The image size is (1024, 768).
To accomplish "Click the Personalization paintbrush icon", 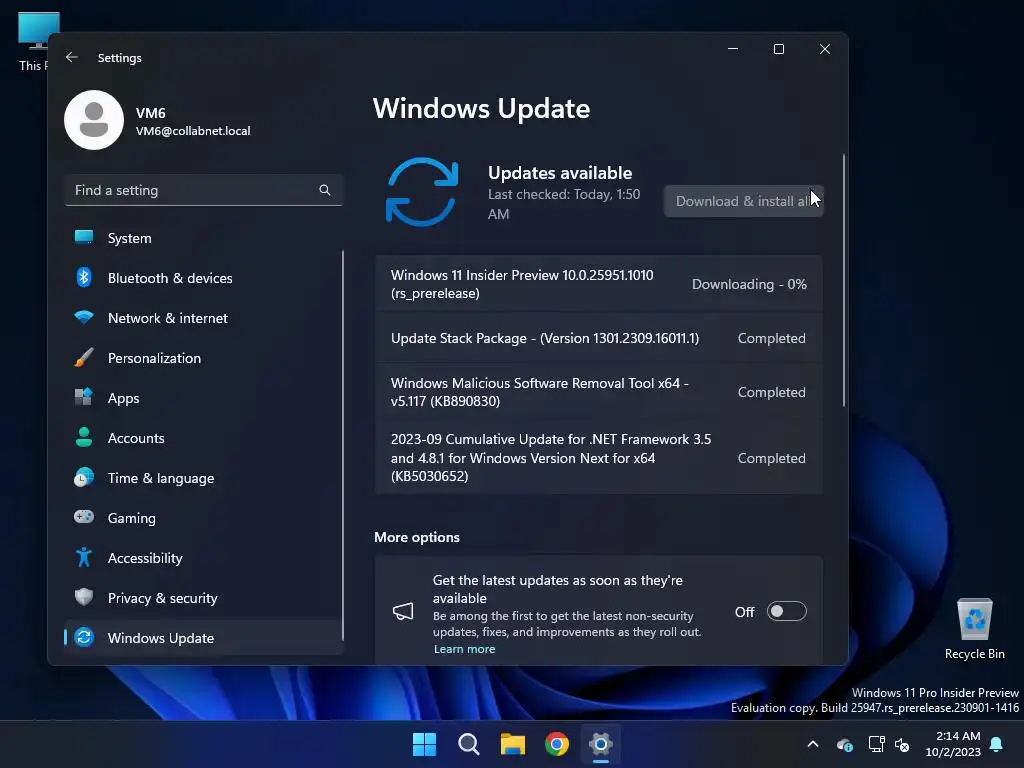I will [84, 358].
